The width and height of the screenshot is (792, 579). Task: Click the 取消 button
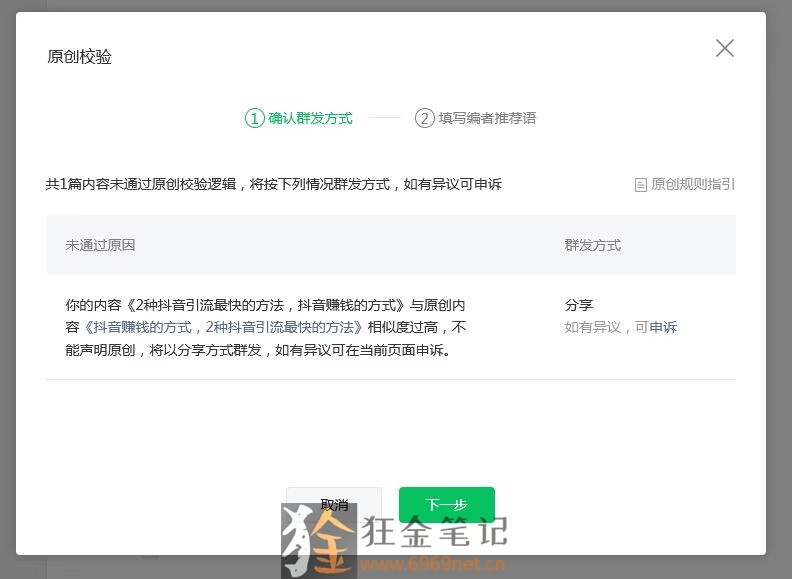click(334, 505)
